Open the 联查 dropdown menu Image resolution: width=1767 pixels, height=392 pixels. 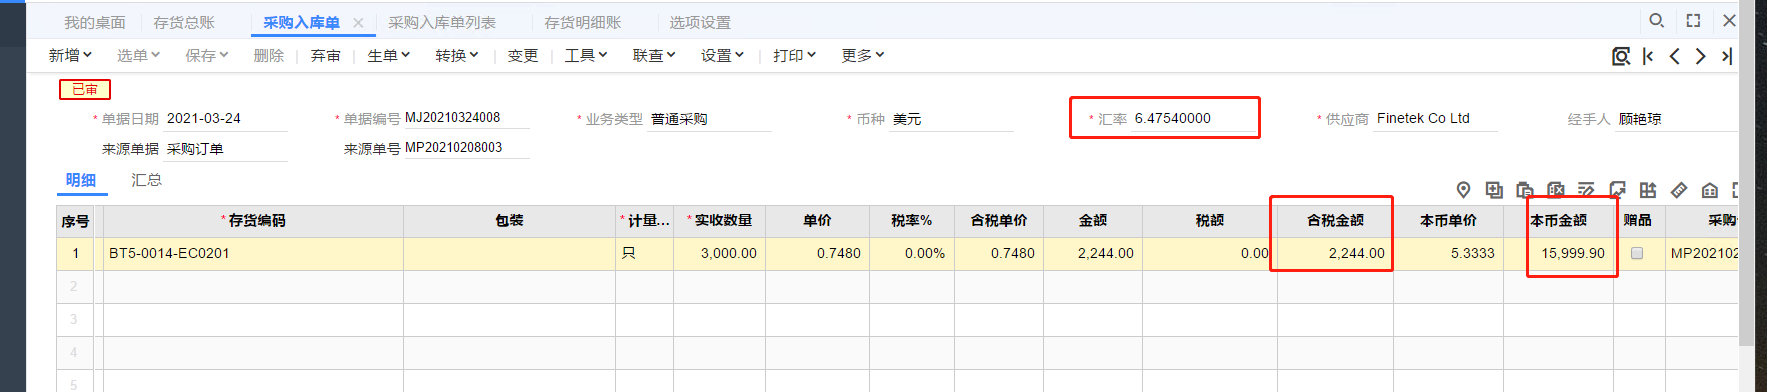pos(654,56)
